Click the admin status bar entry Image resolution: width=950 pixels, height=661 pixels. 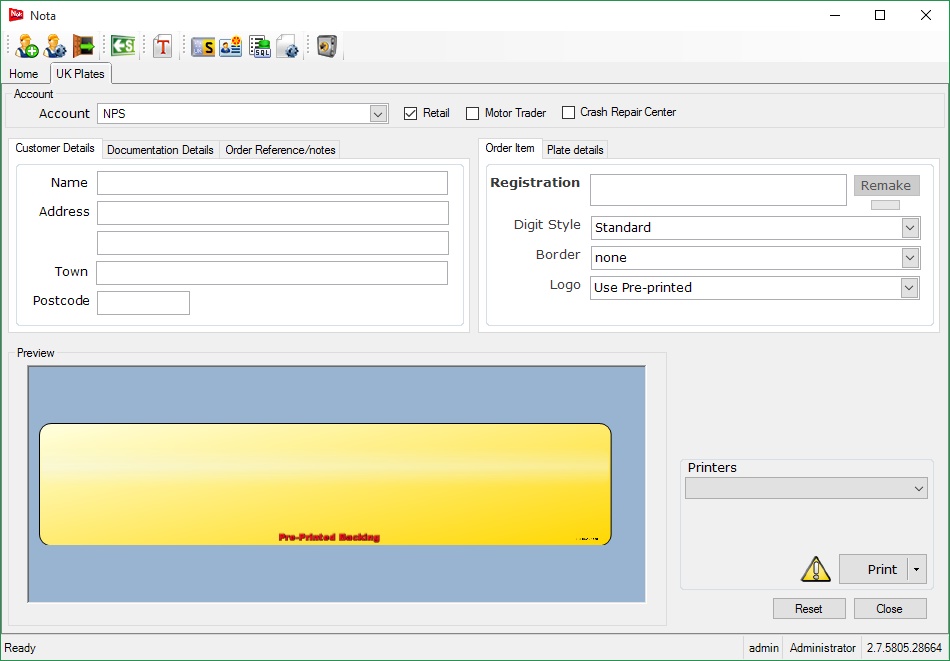763,648
